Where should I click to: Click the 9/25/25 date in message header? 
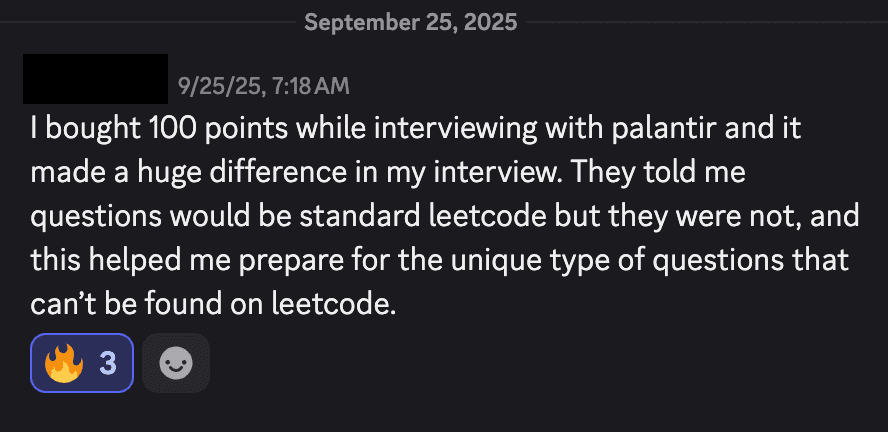point(210,86)
